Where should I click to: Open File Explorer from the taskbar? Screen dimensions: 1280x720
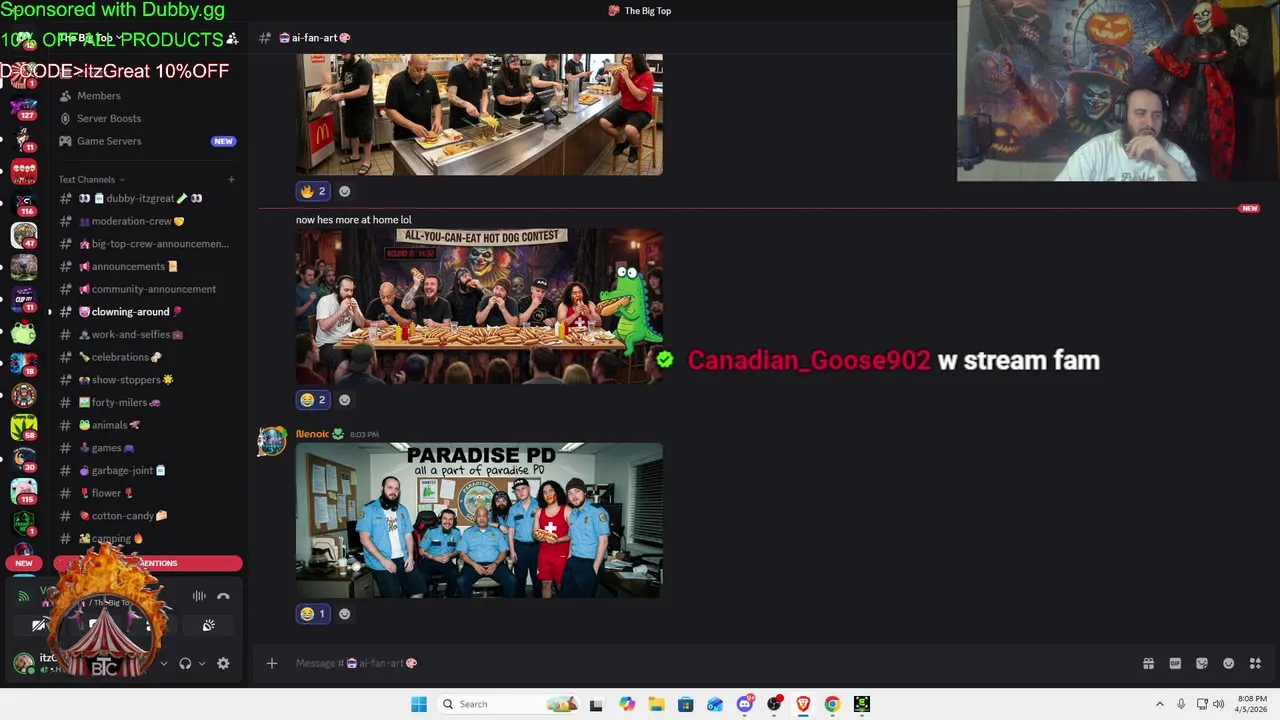pyautogui.click(x=656, y=704)
